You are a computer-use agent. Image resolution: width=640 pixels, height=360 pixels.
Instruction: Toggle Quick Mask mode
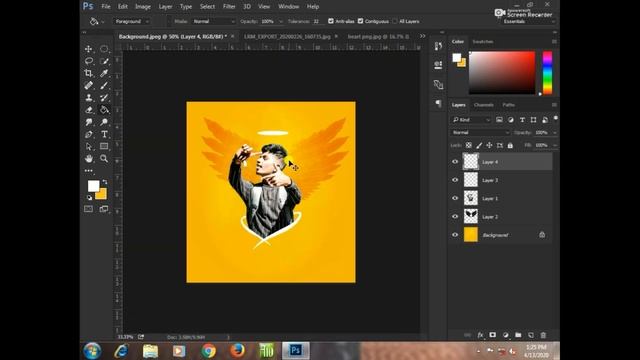tap(89, 209)
